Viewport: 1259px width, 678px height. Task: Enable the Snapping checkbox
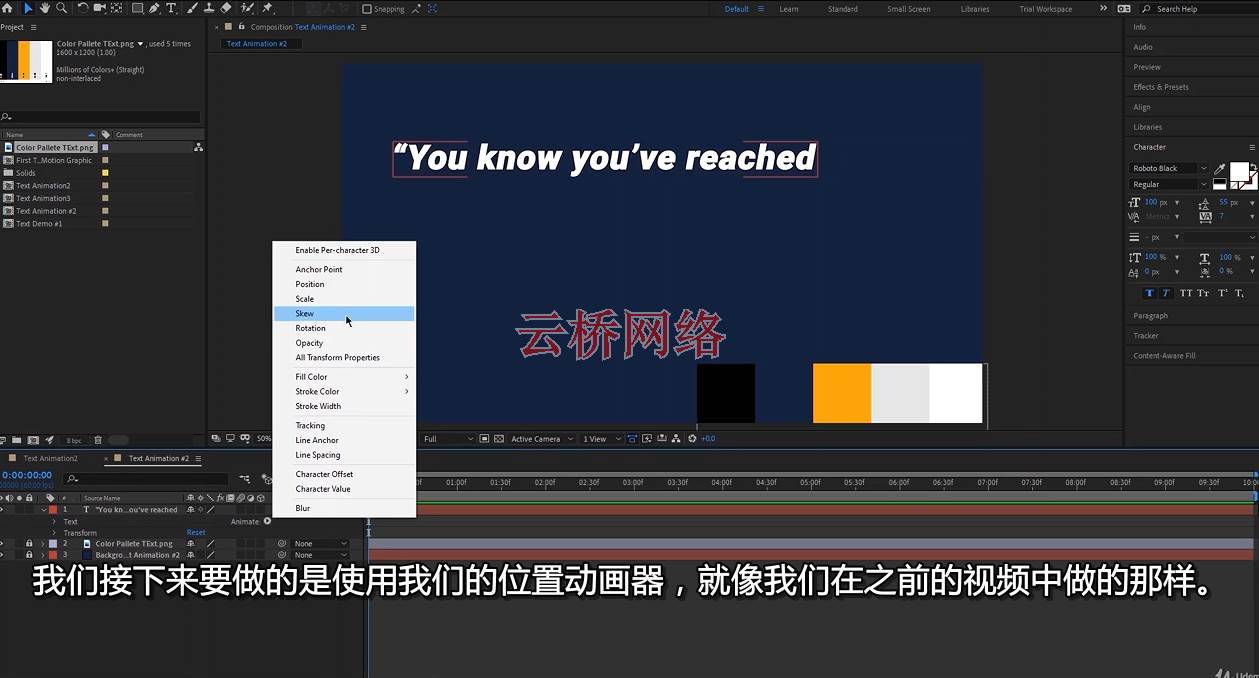tap(367, 9)
